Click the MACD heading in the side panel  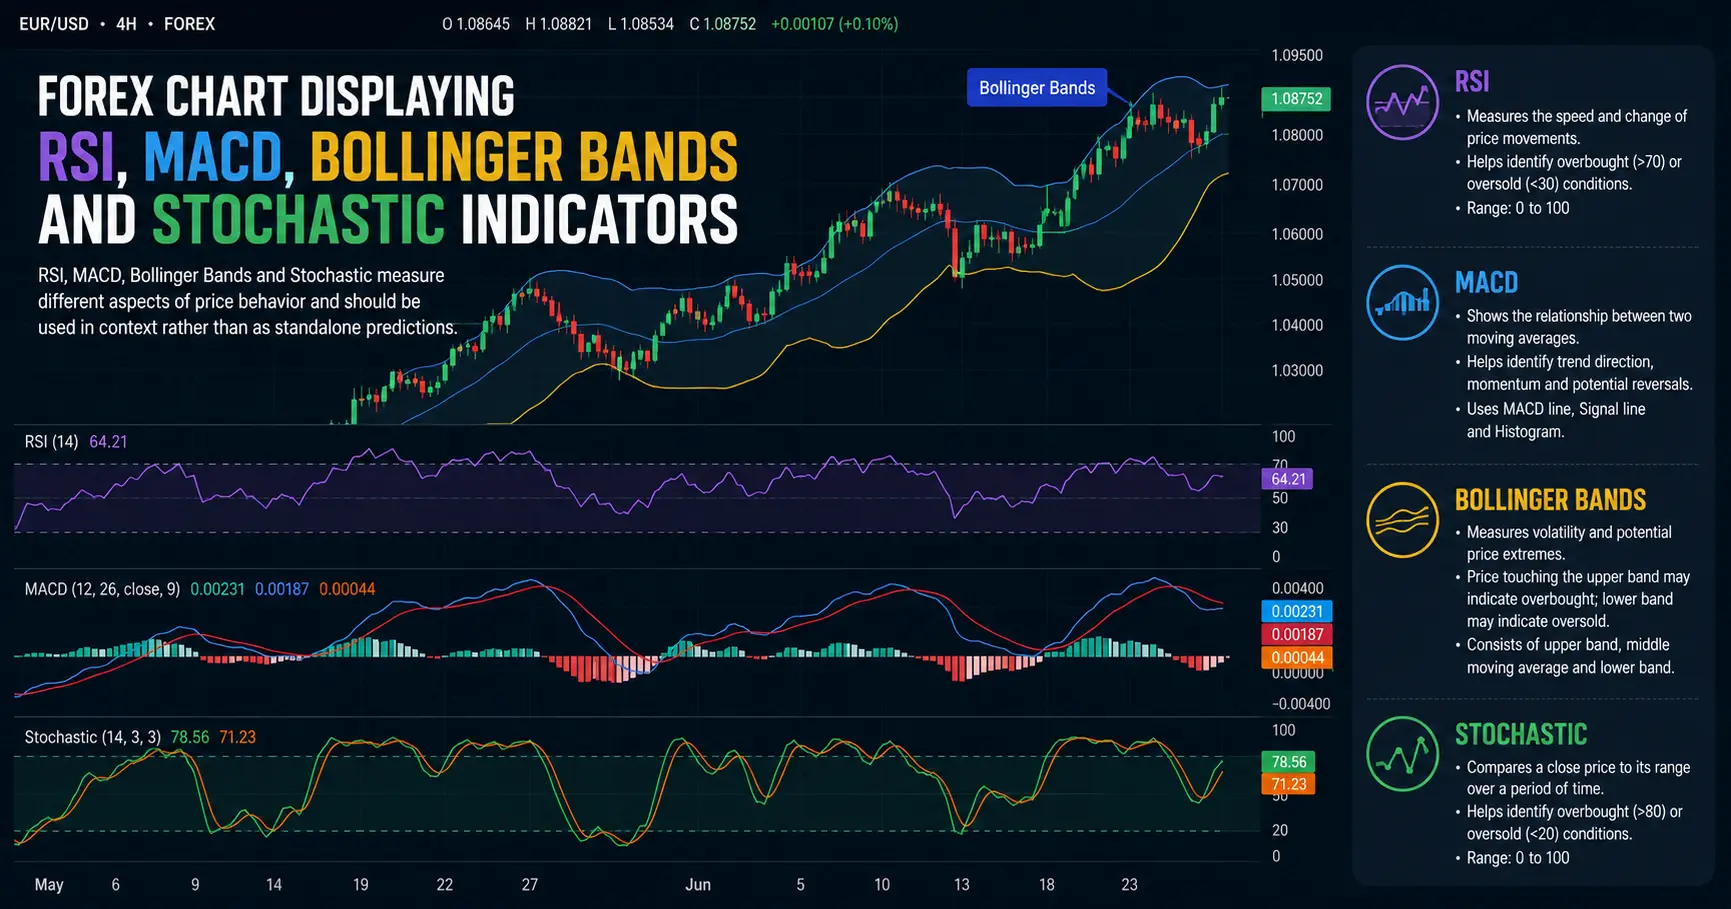tap(1486, 283)
